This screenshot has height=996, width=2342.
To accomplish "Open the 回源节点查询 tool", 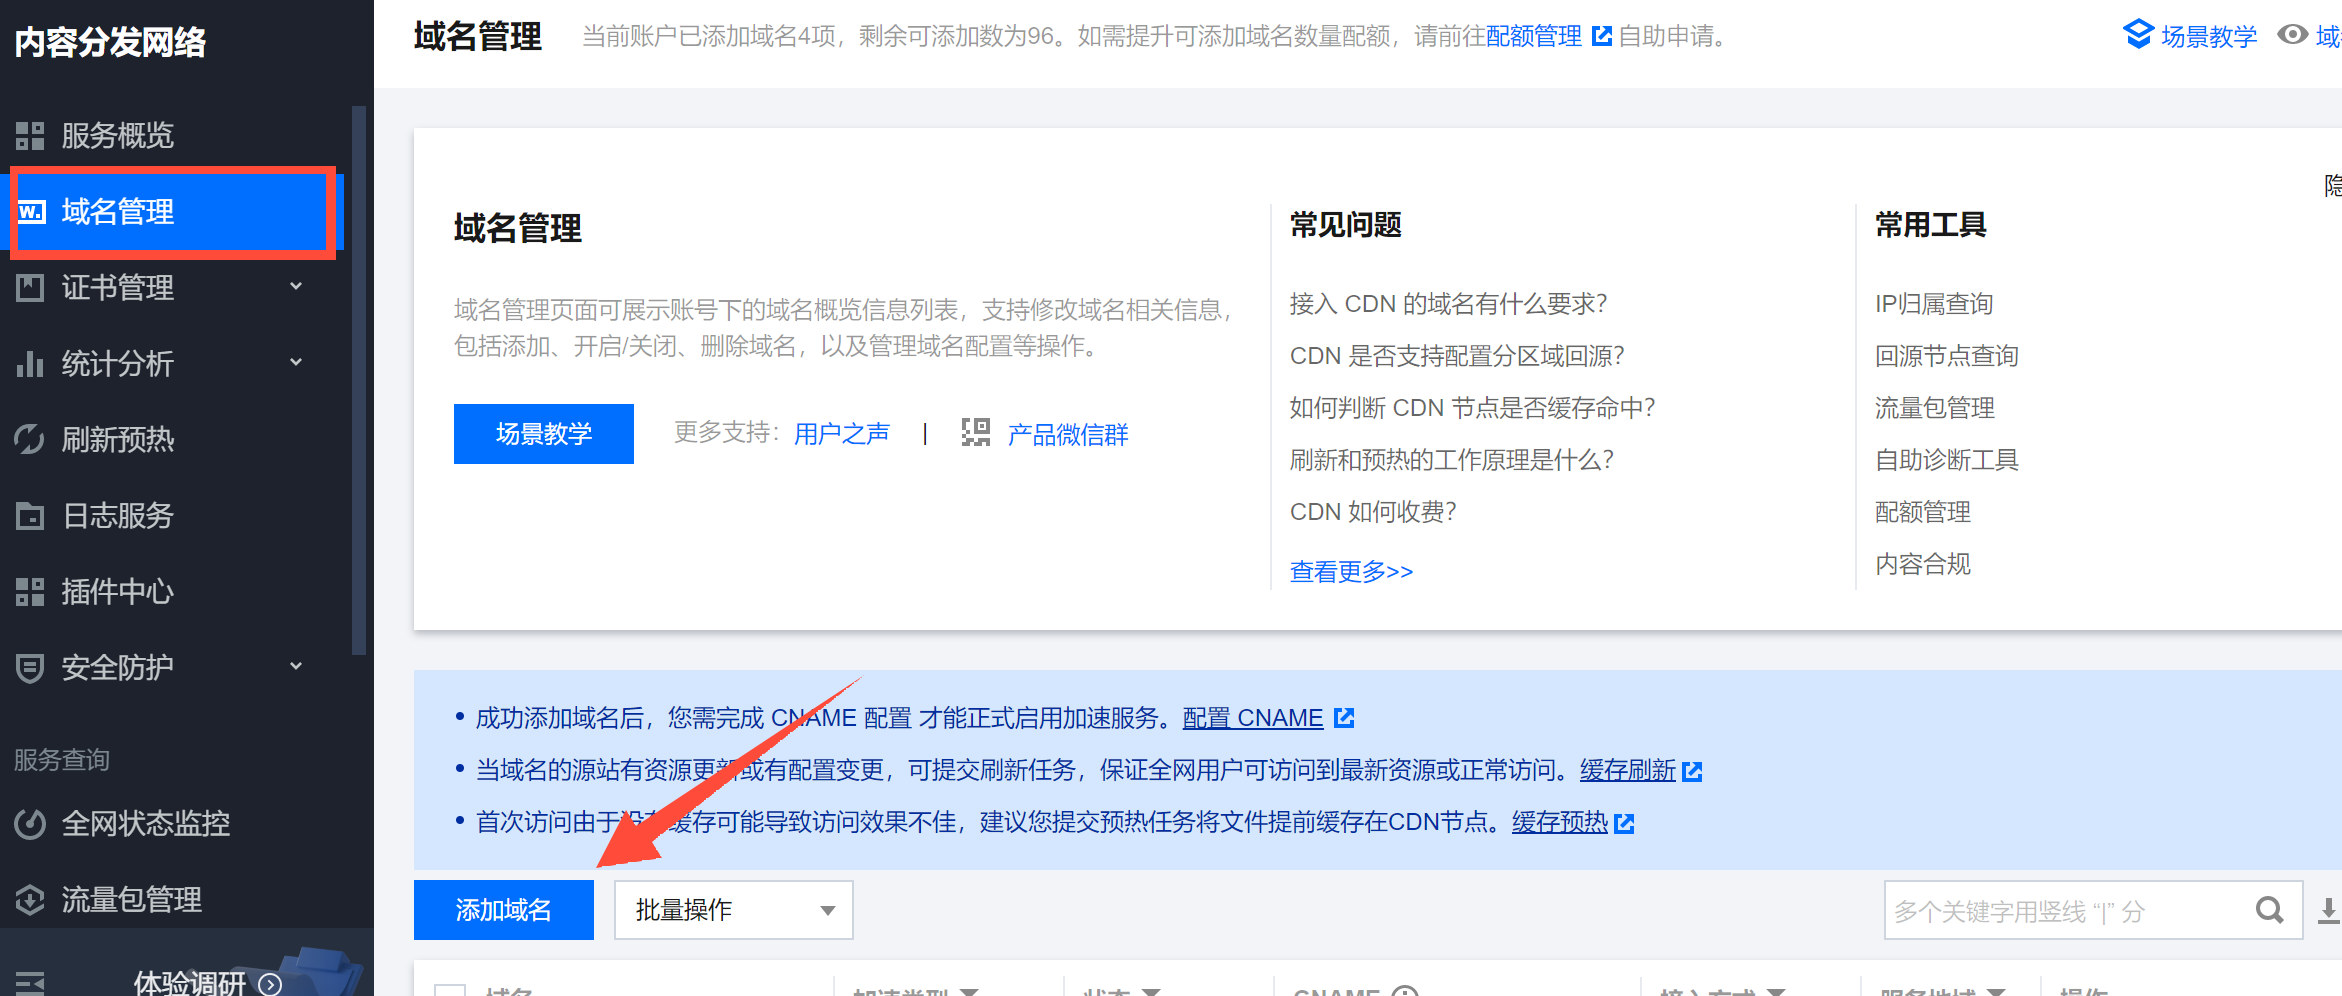I will point(1946,356).
